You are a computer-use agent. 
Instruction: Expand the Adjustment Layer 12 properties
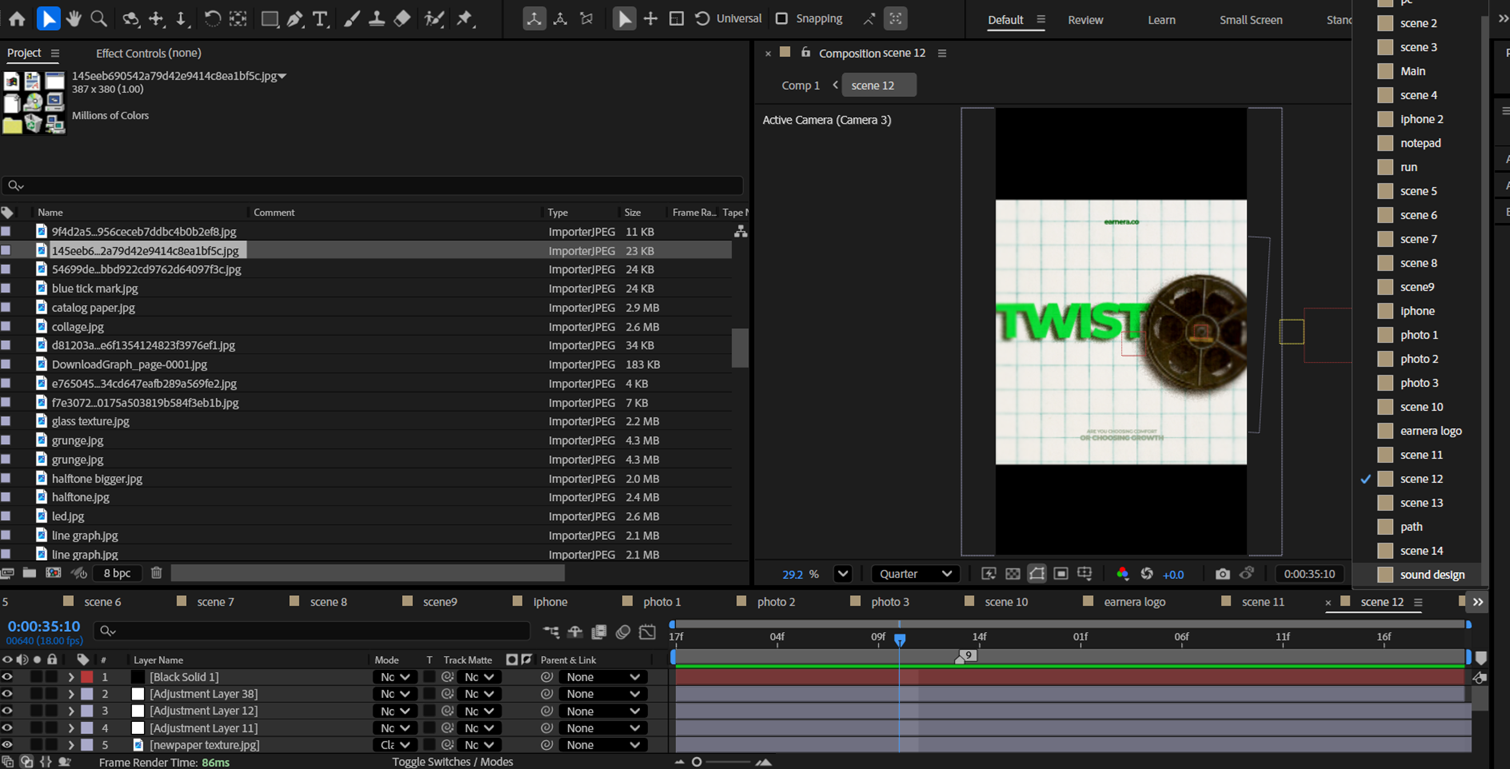click(x=71, y=711)
